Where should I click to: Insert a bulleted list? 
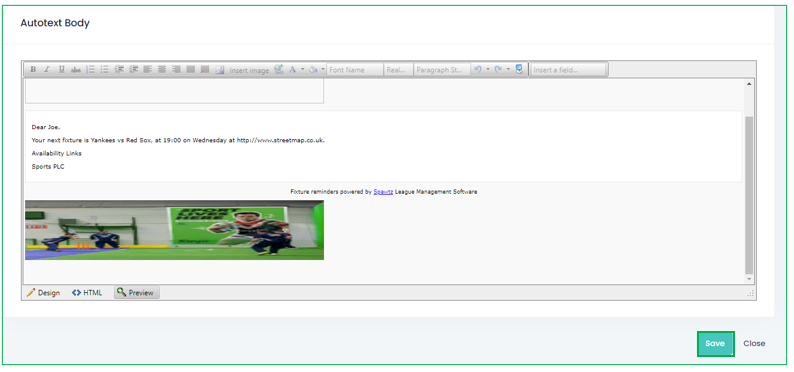tap(104, 70)
